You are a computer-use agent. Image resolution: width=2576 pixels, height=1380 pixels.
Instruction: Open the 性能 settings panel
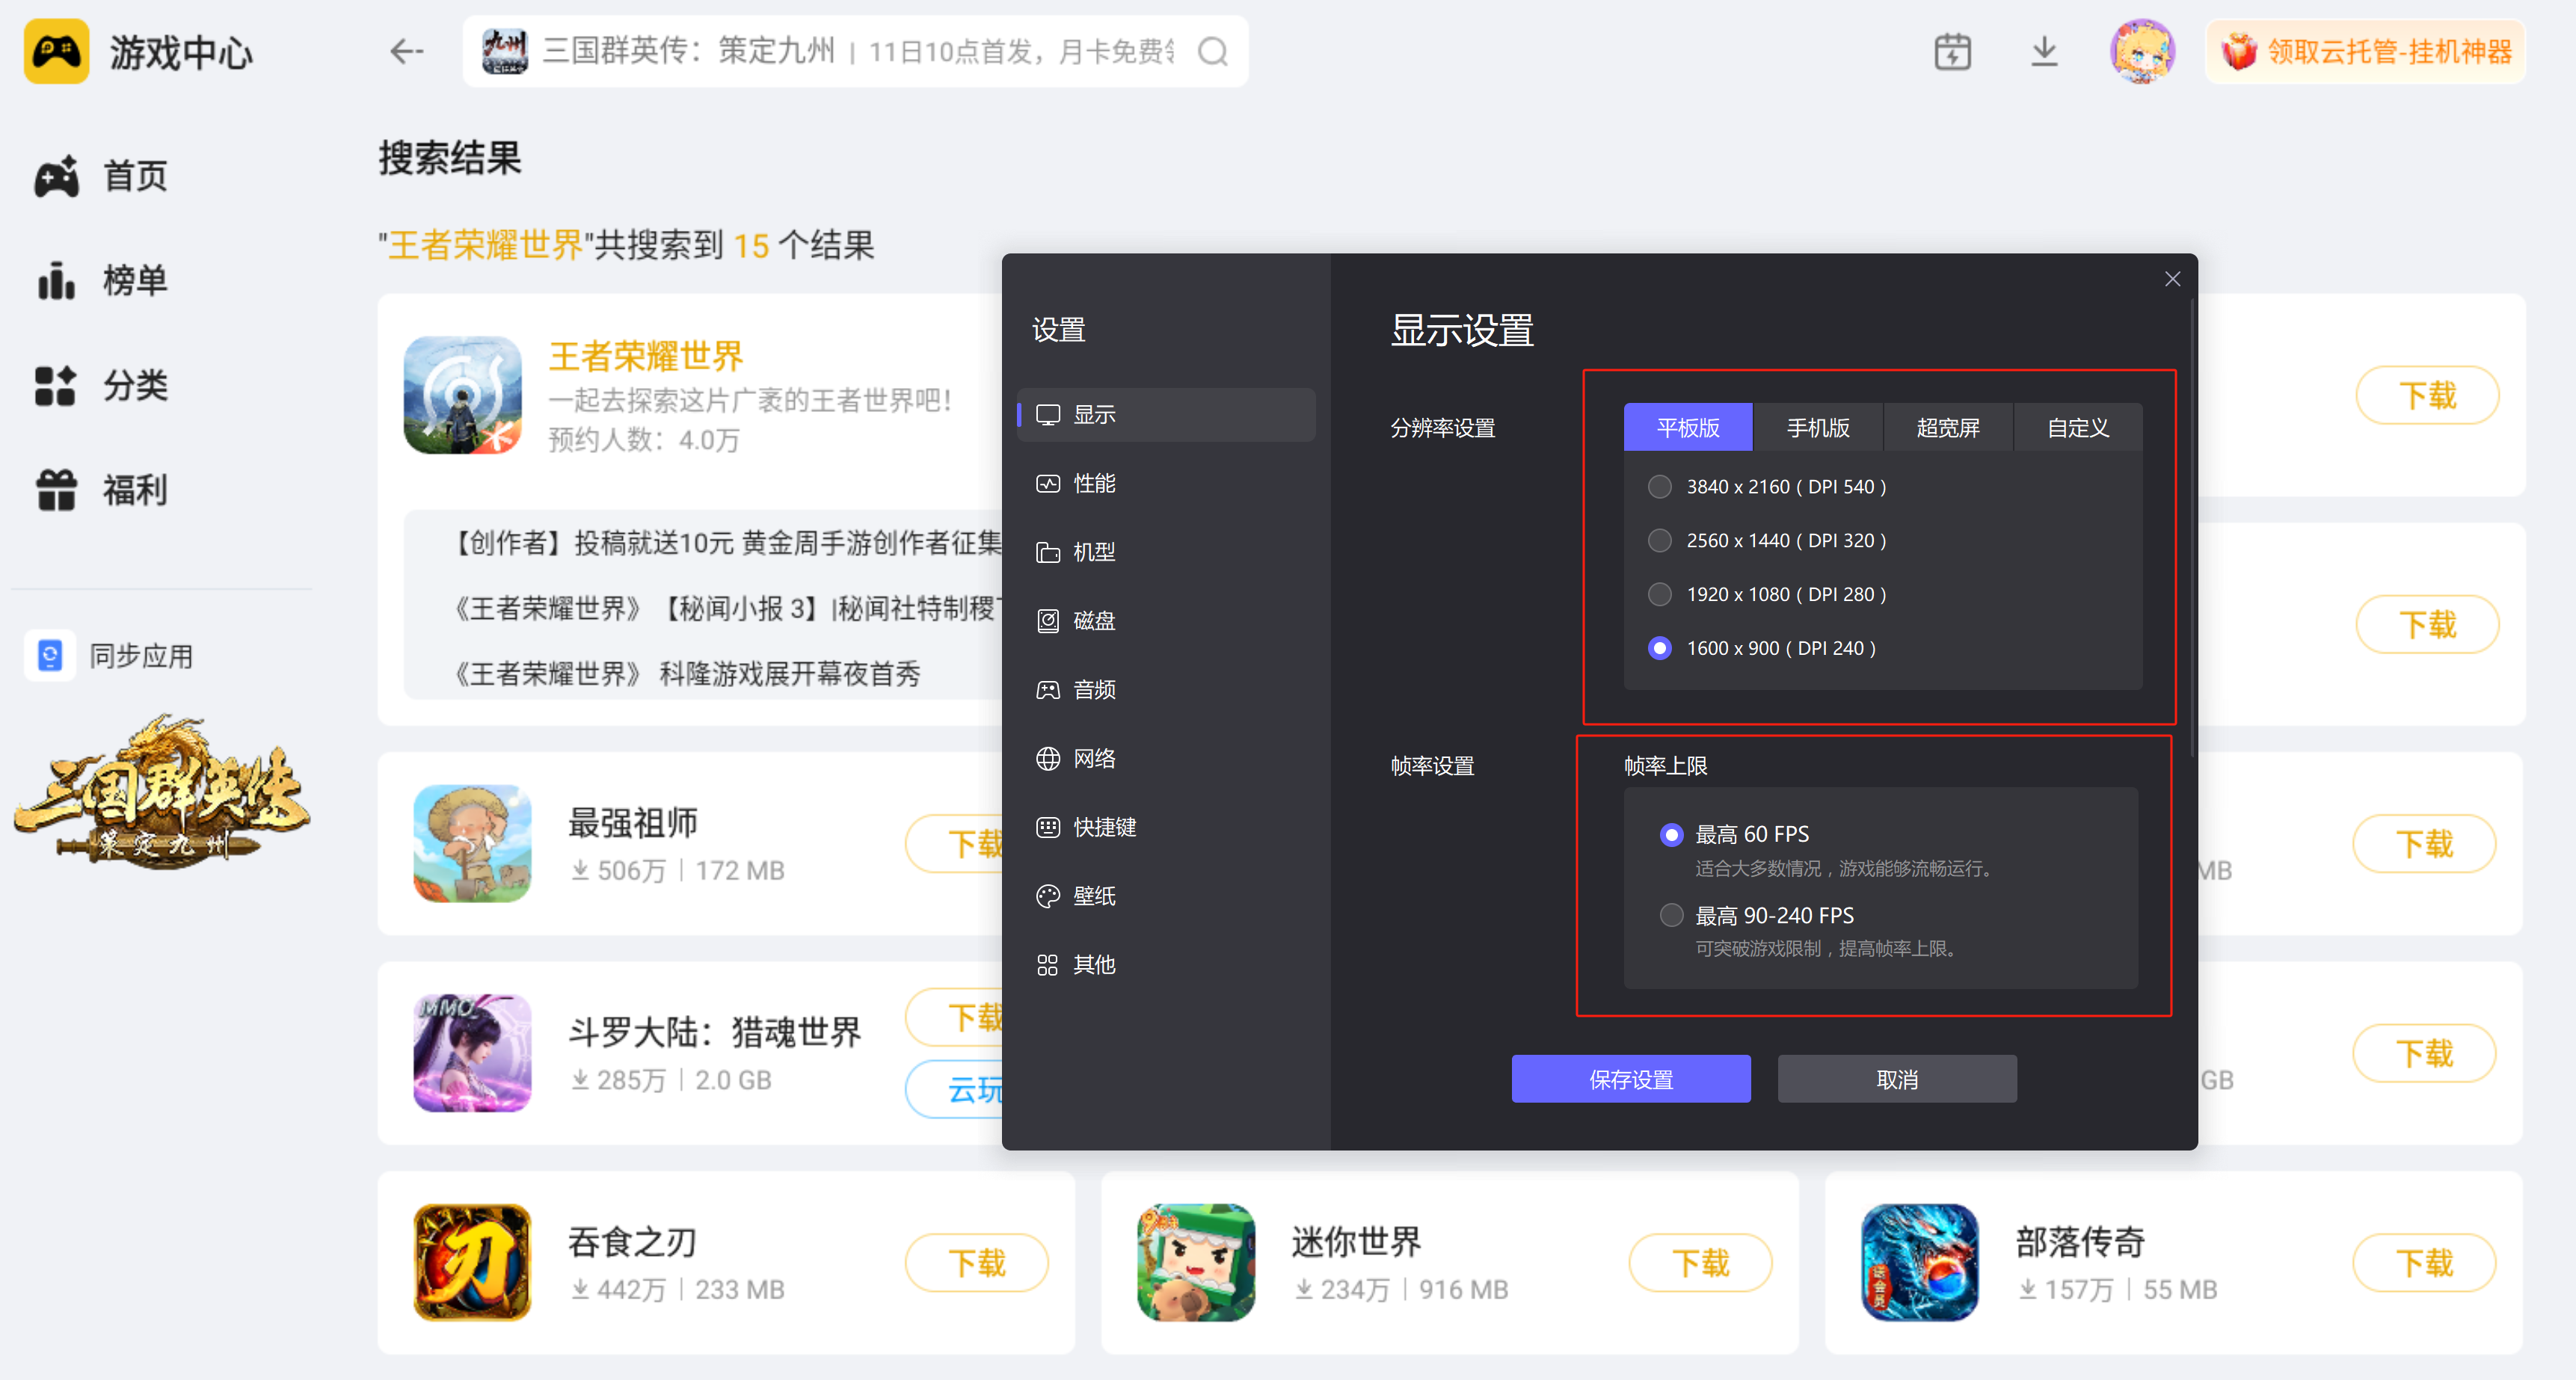pyautogui.click(x=1095, y=483)
